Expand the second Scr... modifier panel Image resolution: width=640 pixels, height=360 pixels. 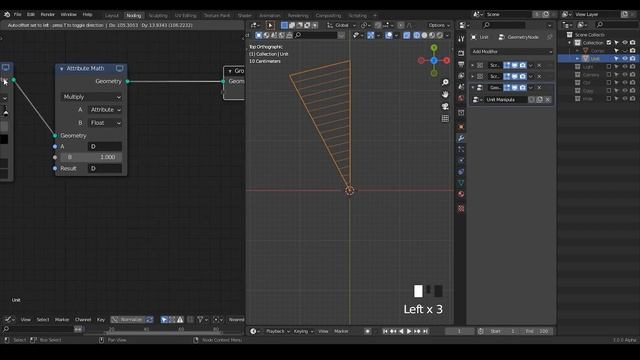point(473,76)
